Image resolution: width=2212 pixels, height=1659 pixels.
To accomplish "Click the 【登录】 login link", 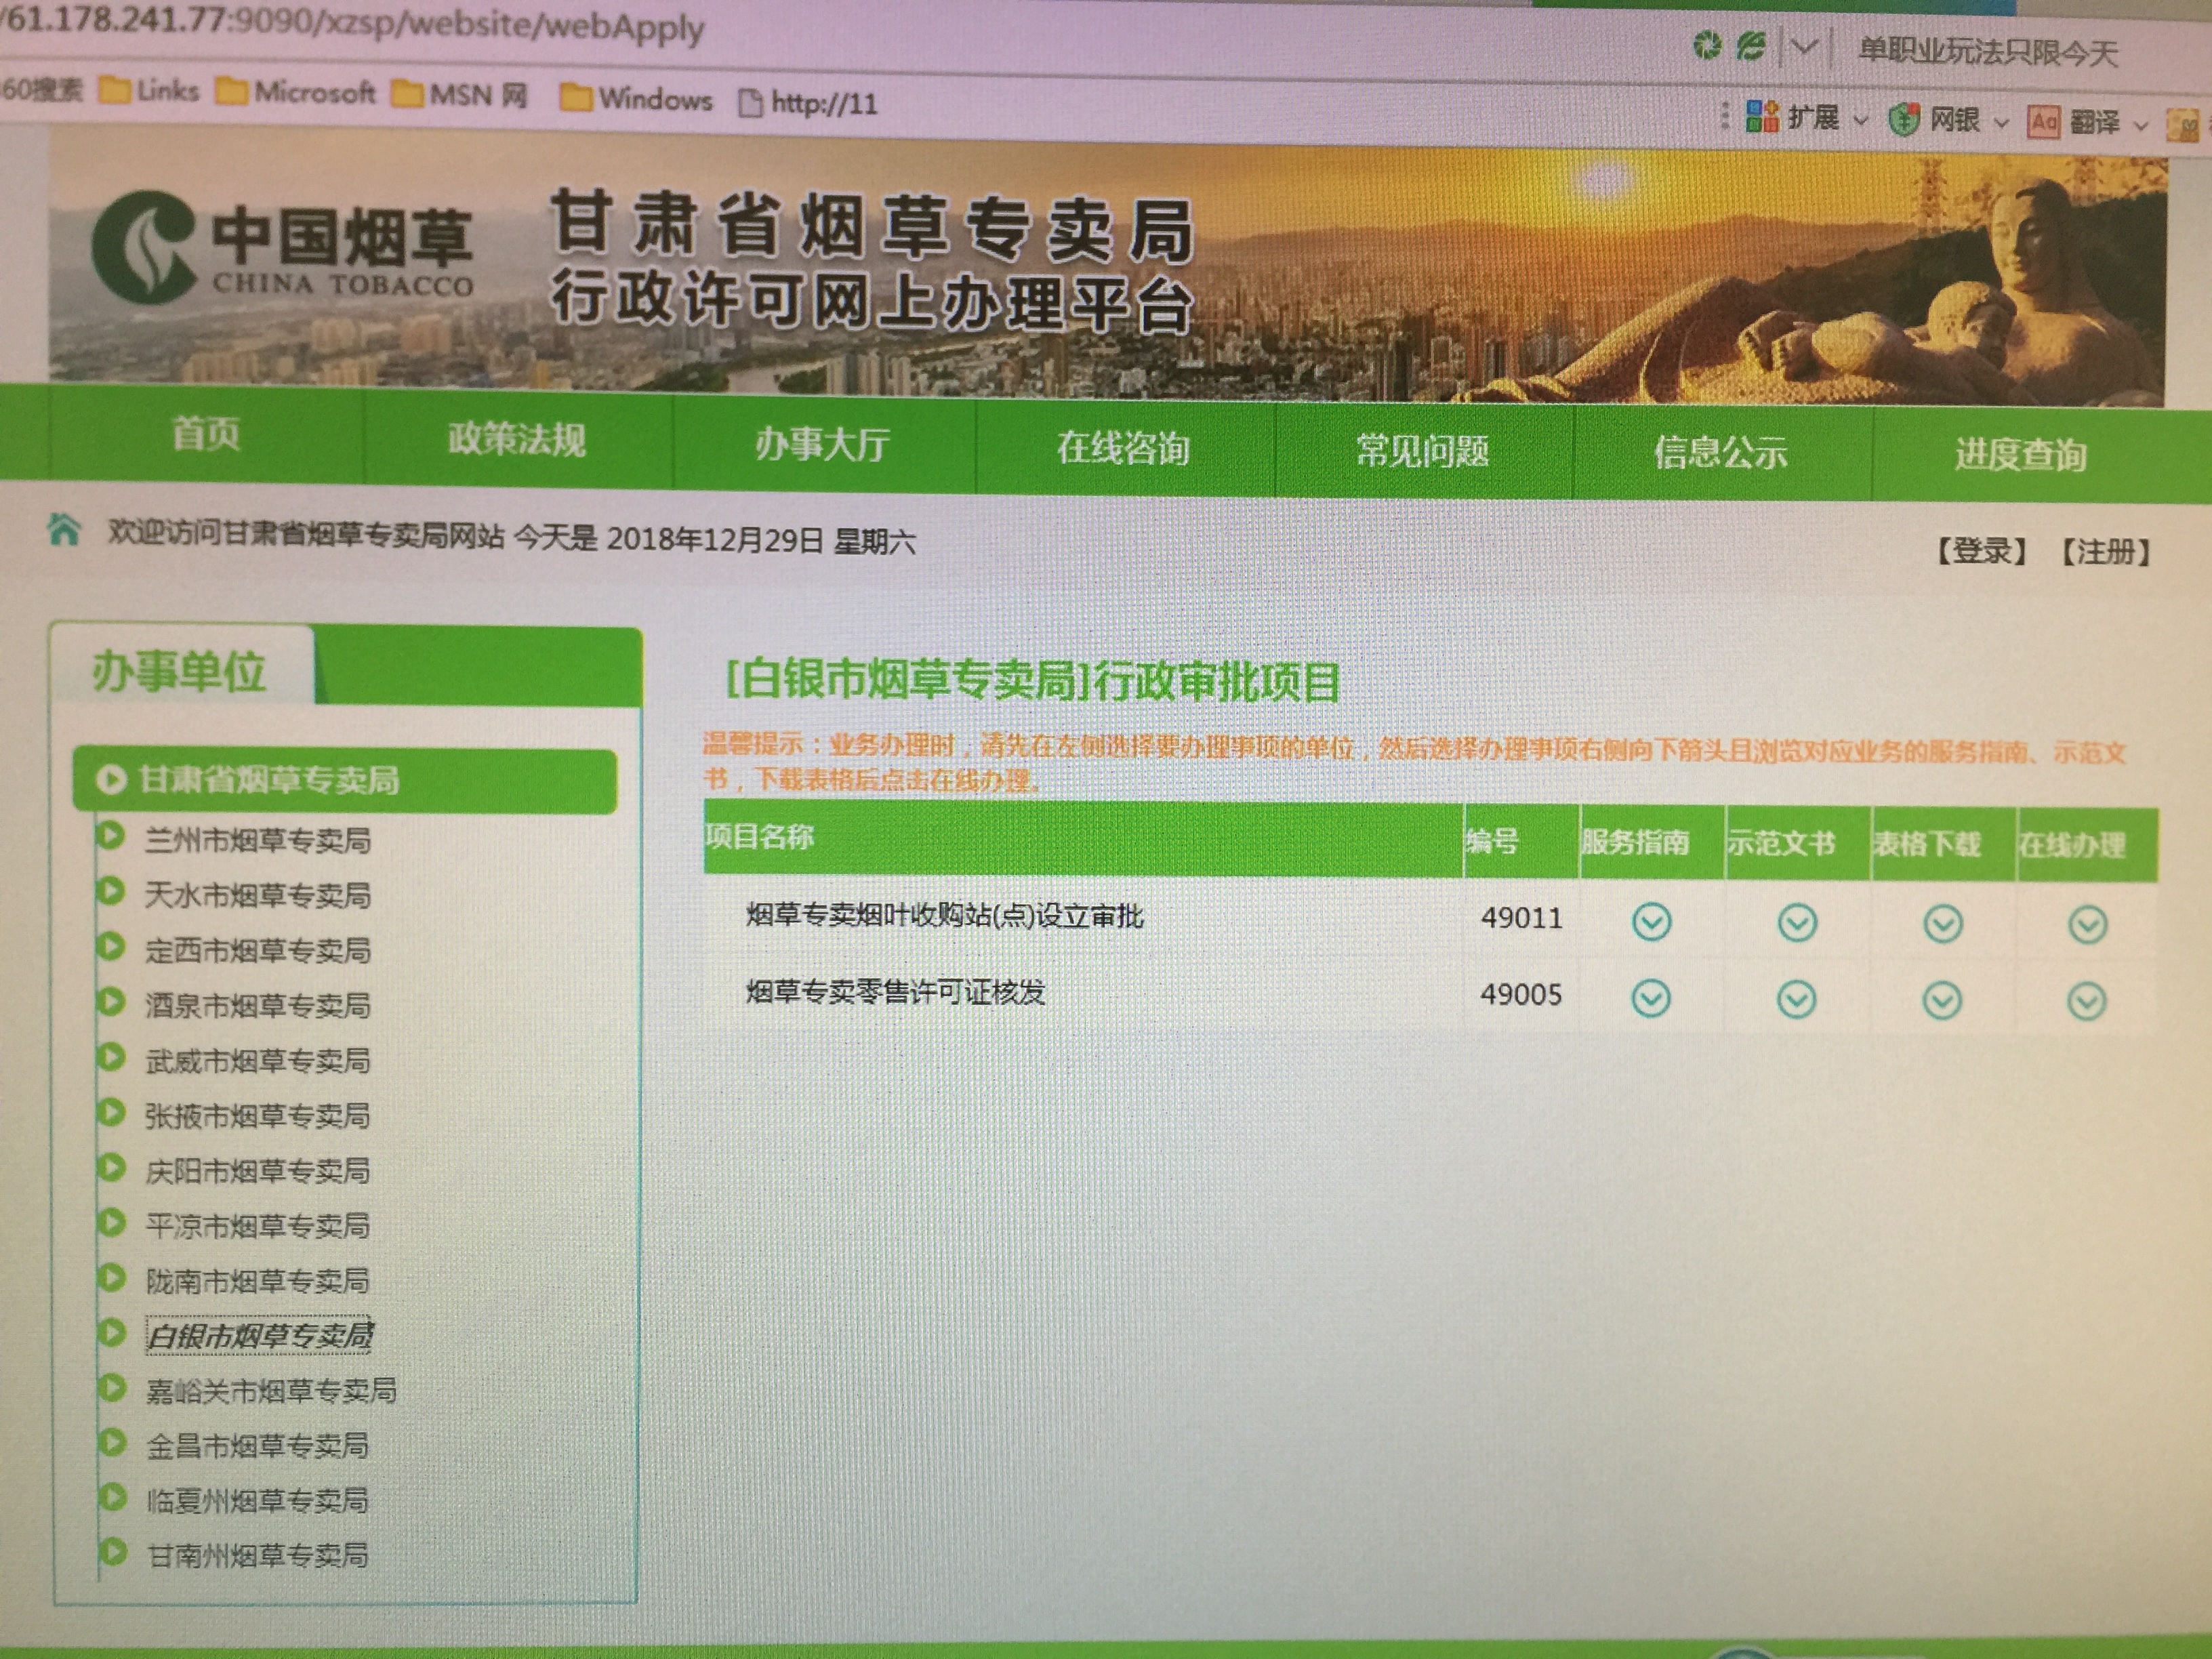I will [x=1981, y=550].
